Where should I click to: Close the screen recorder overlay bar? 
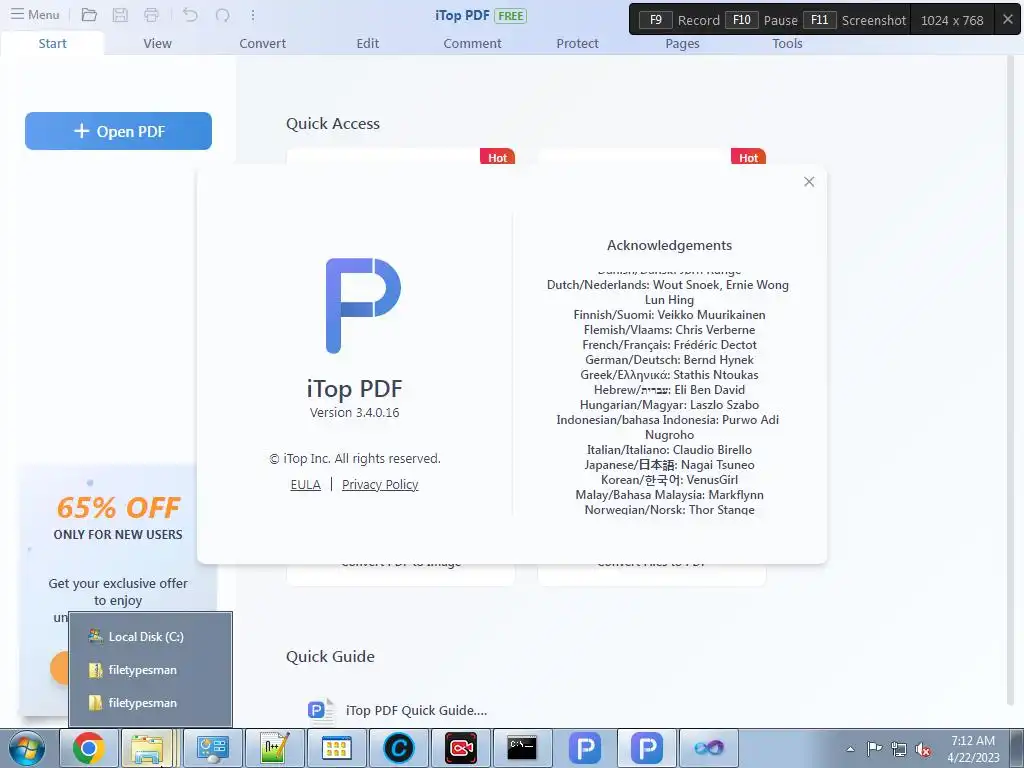[1008, 20]
